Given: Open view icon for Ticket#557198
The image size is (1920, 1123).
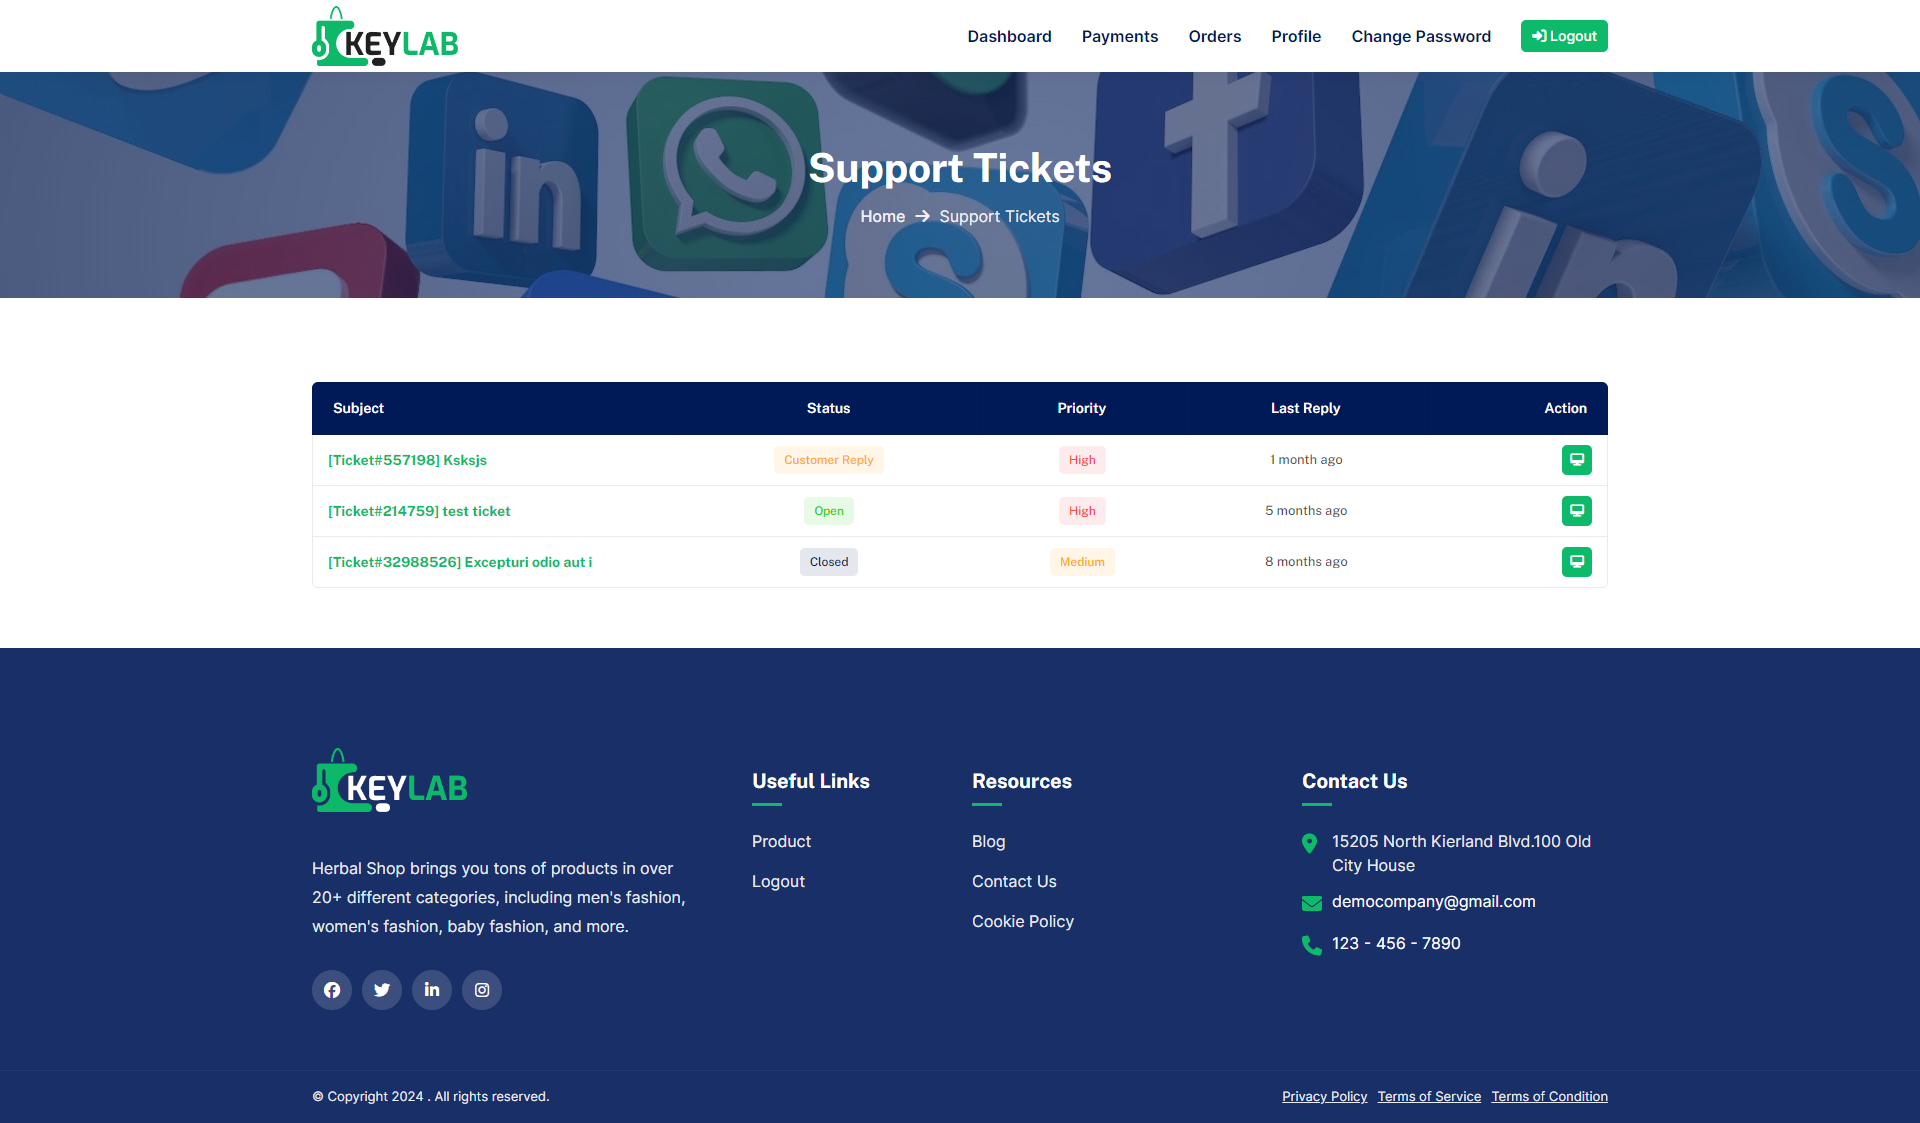Looking at the screenshot, I should coord(1576,460).
